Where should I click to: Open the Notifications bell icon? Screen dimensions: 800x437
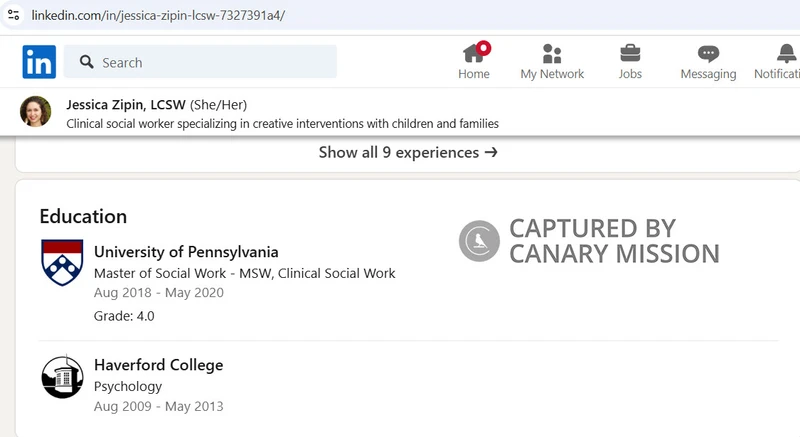tap(786, 54)
